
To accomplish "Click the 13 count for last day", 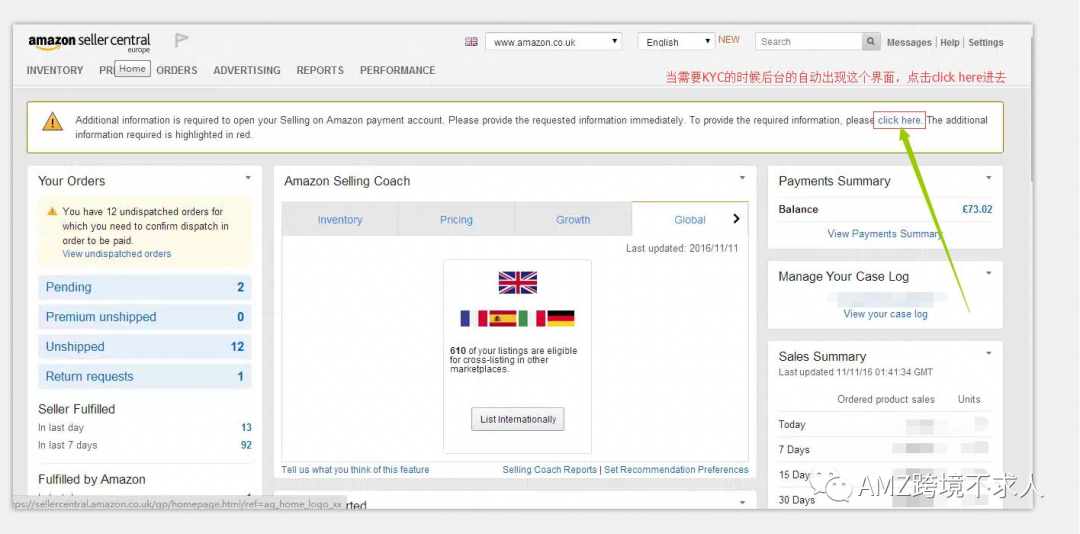I will (246, 428).
